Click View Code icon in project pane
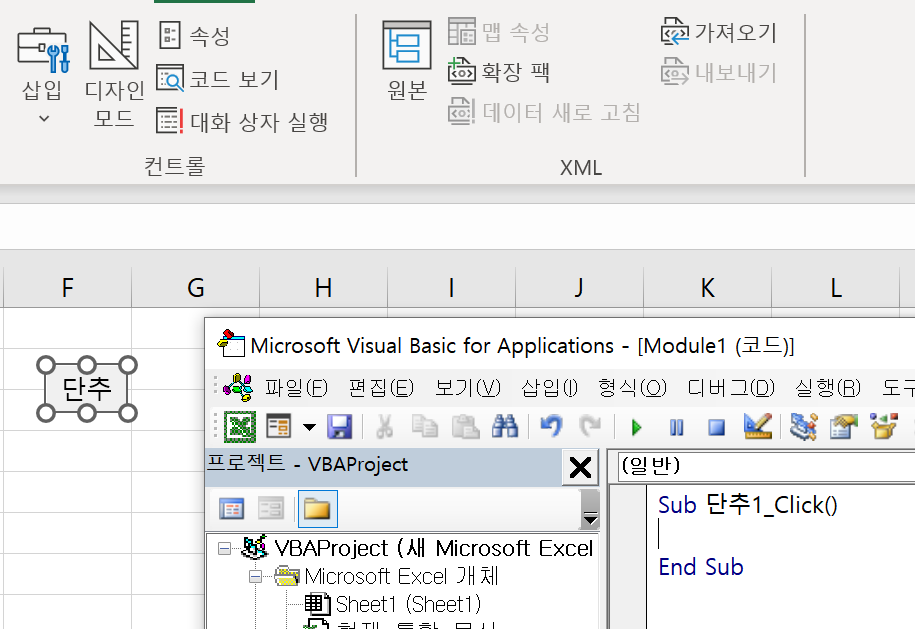 pyautogui.click(x=232, y=509)
